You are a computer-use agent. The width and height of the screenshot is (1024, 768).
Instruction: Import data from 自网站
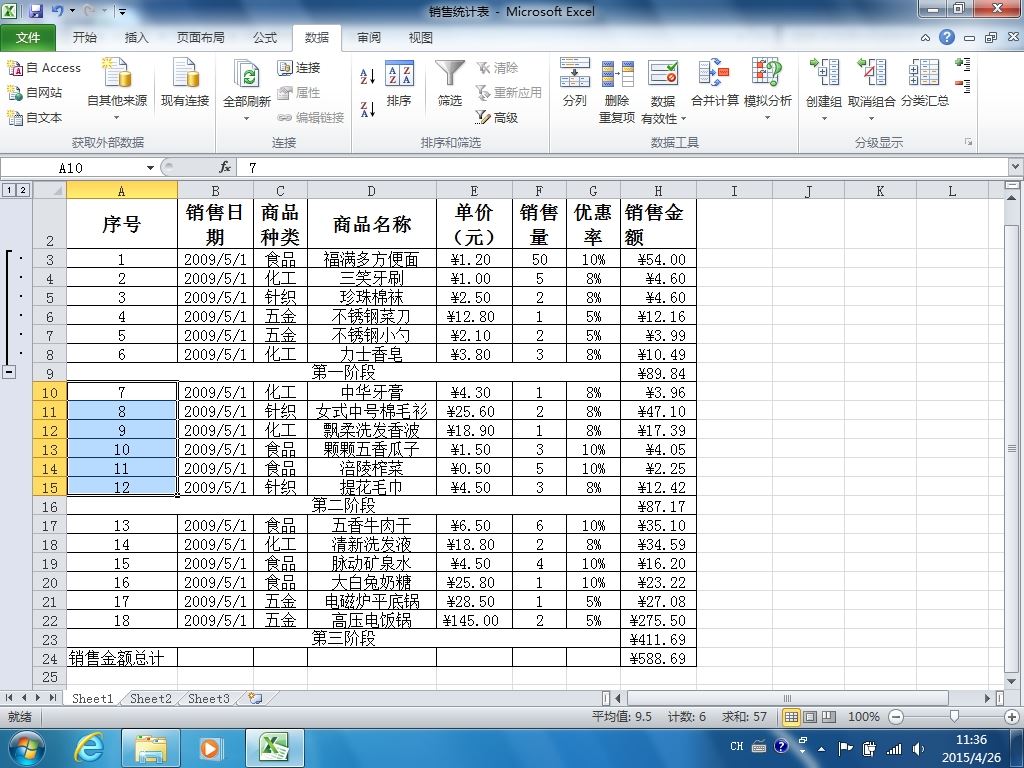35,92
